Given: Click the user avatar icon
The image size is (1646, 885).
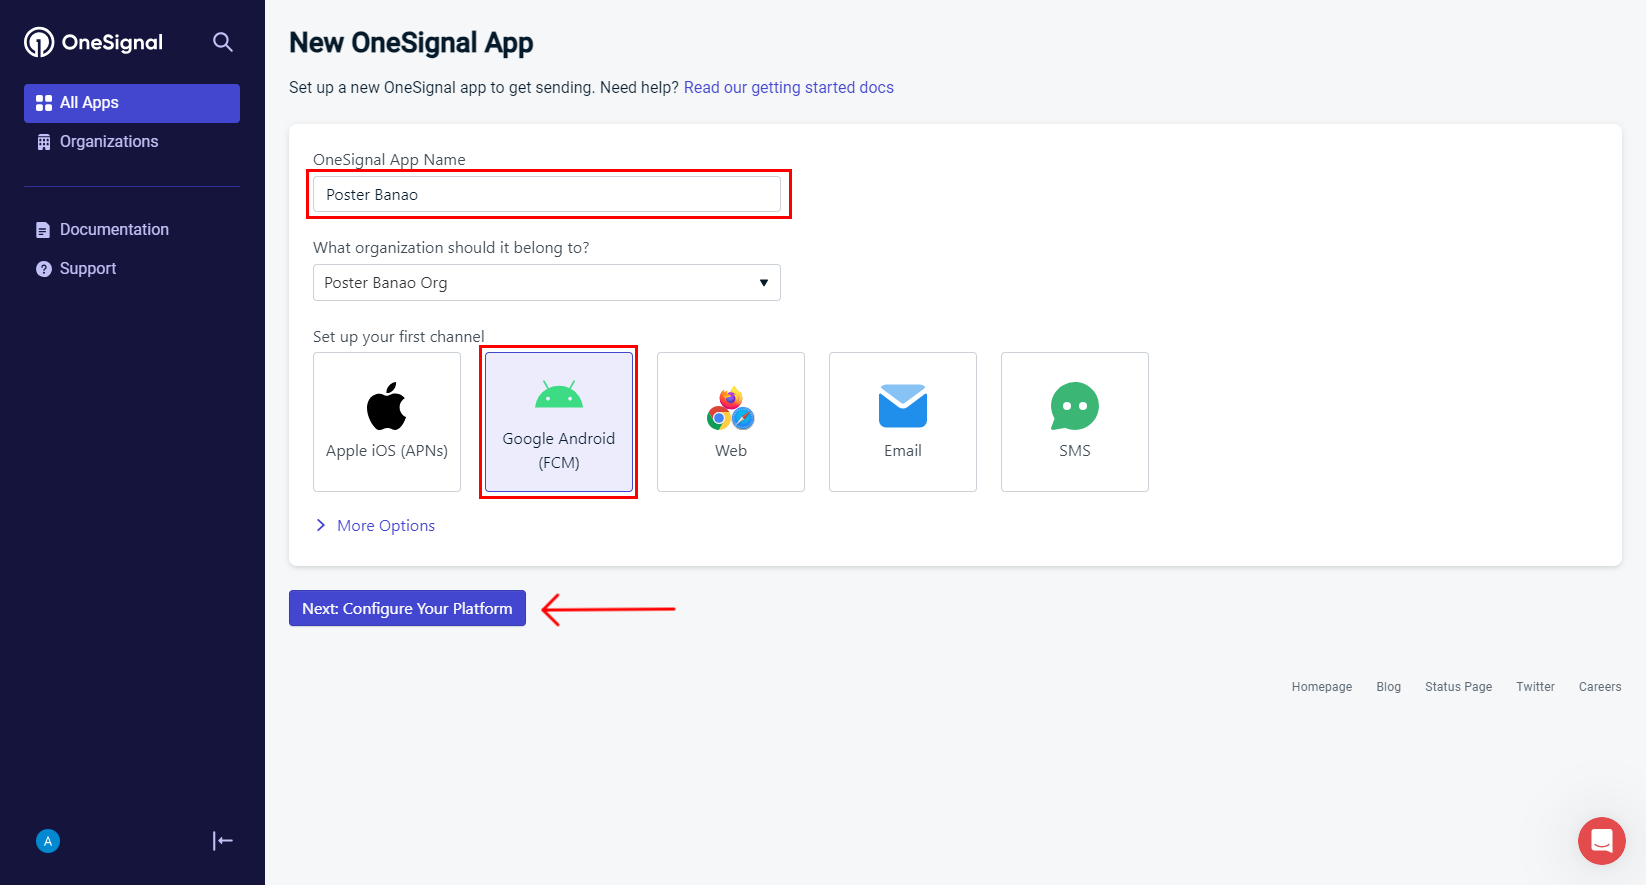Looking at the screenshot, I should [48, 841].
